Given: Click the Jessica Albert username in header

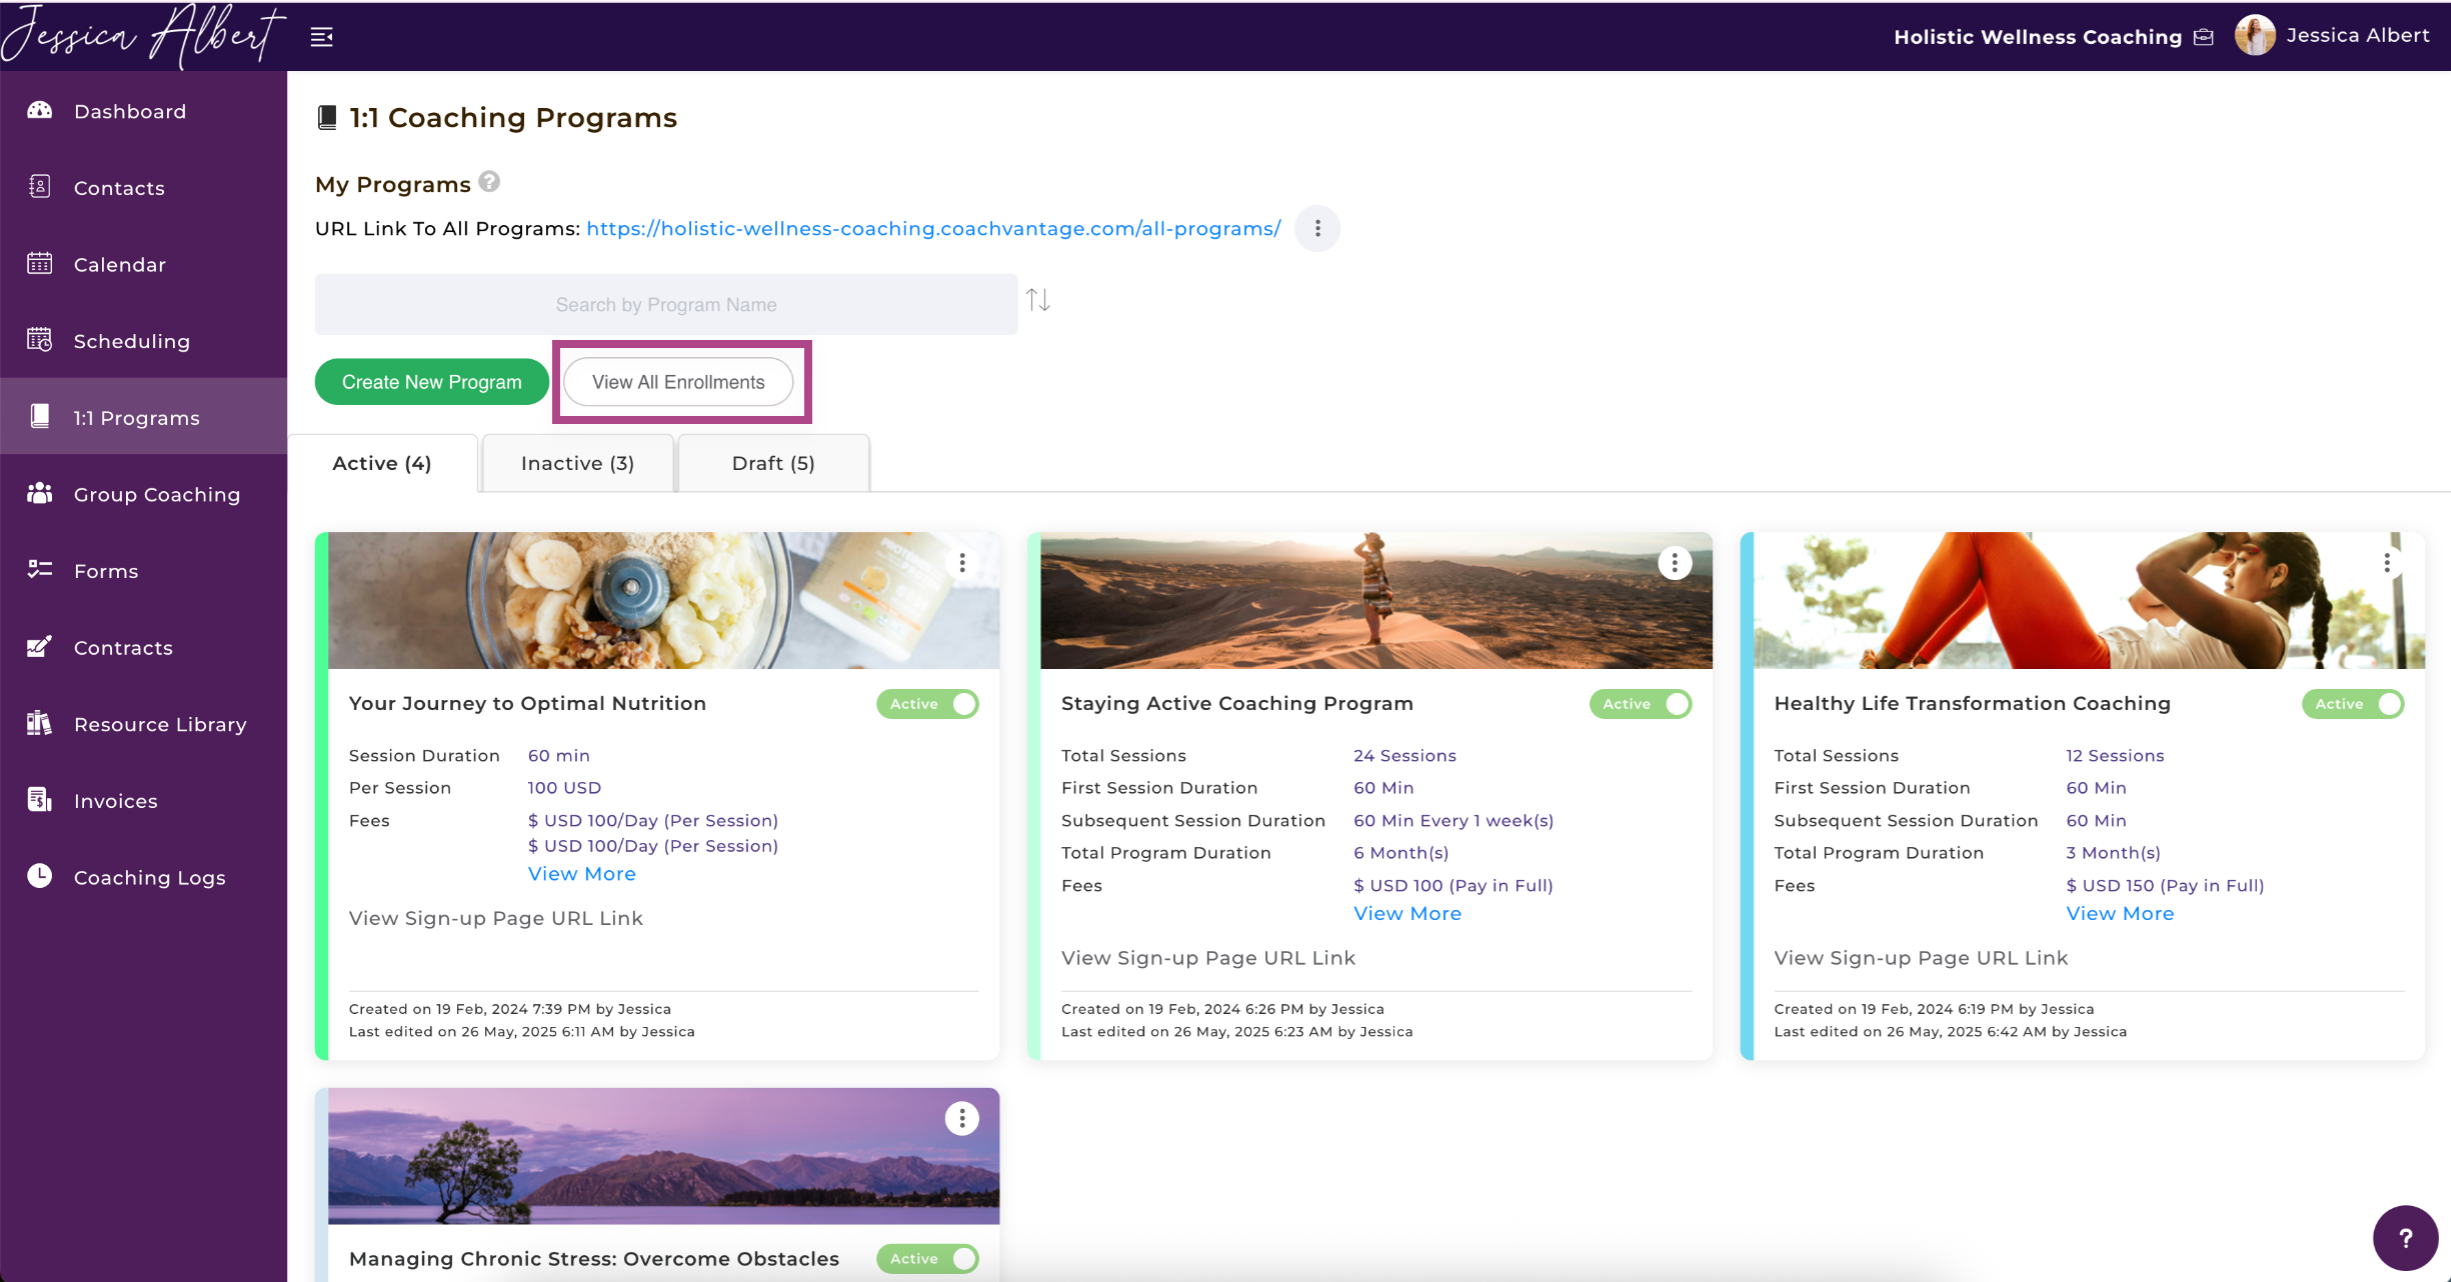Looking at the screenshot, I should 2357,36.
